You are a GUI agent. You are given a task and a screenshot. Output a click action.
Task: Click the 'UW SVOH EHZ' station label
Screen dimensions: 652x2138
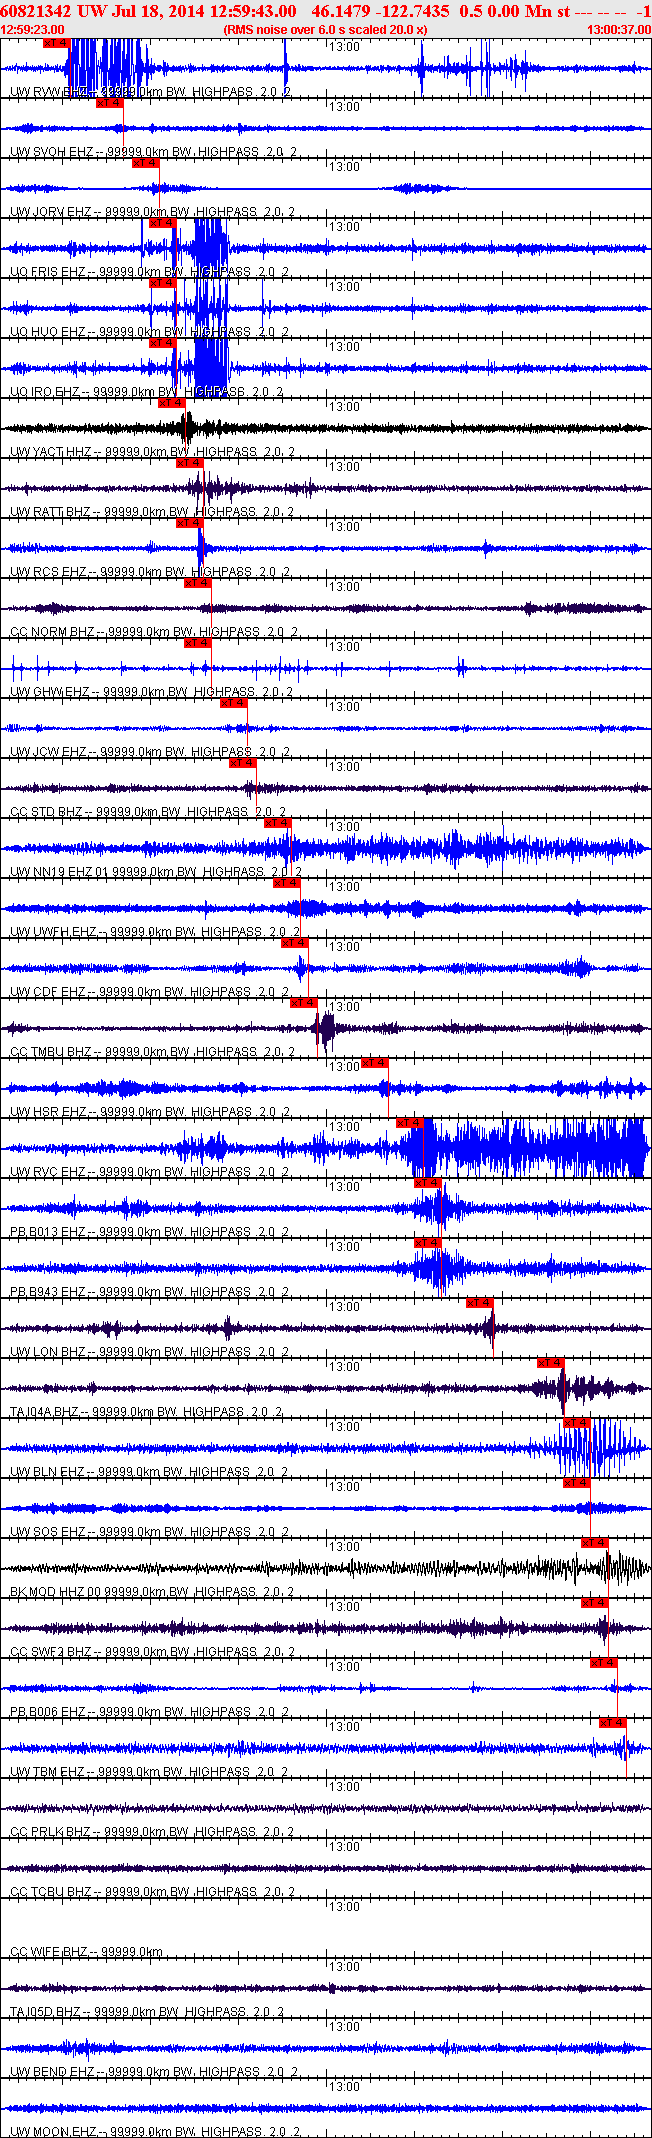tap(52, 152)
